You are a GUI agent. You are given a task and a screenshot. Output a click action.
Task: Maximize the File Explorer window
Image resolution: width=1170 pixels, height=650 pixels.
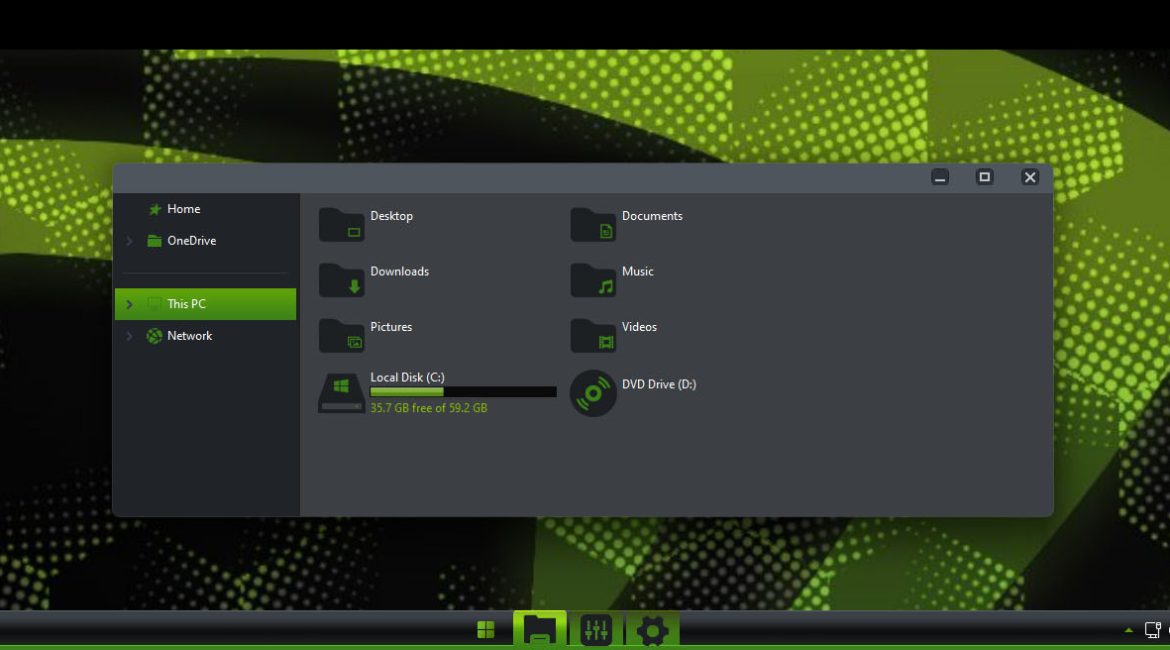tap(984, 177)
